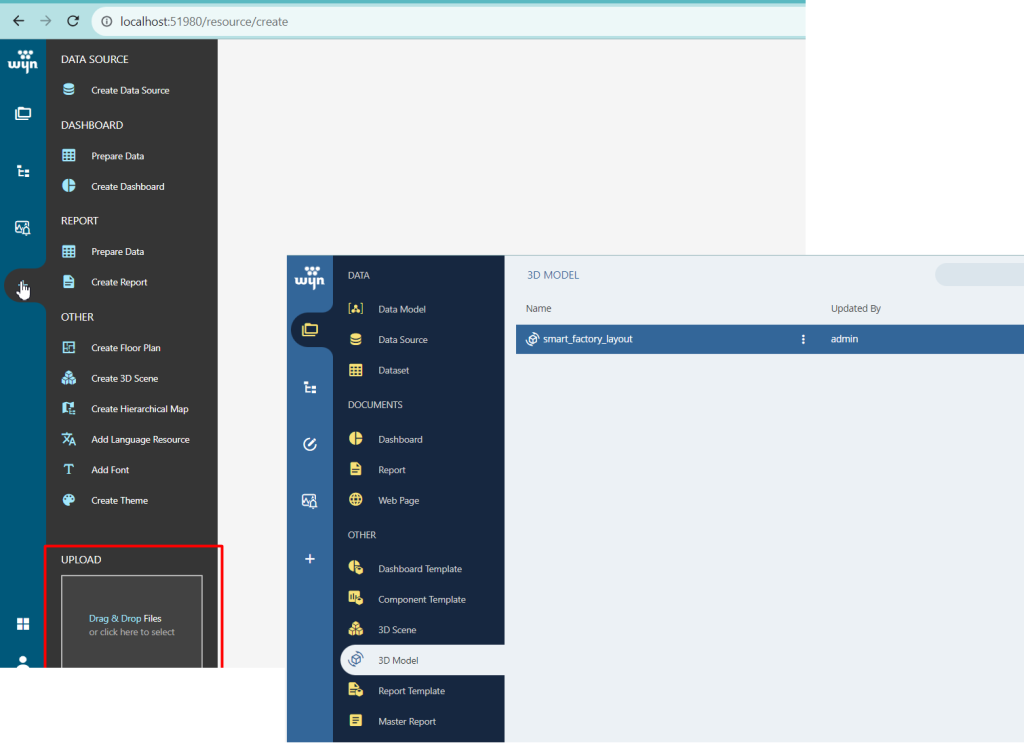The image size is (1024, 743).
Task: Click the plus icon in the blue sidebar
Action: pyautogui.click(x=310, y=559)
